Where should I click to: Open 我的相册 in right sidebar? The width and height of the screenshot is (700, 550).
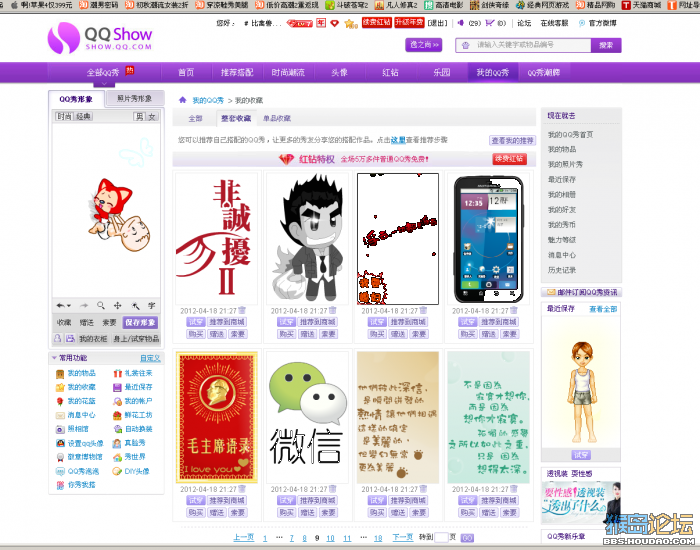coord(562,195)
